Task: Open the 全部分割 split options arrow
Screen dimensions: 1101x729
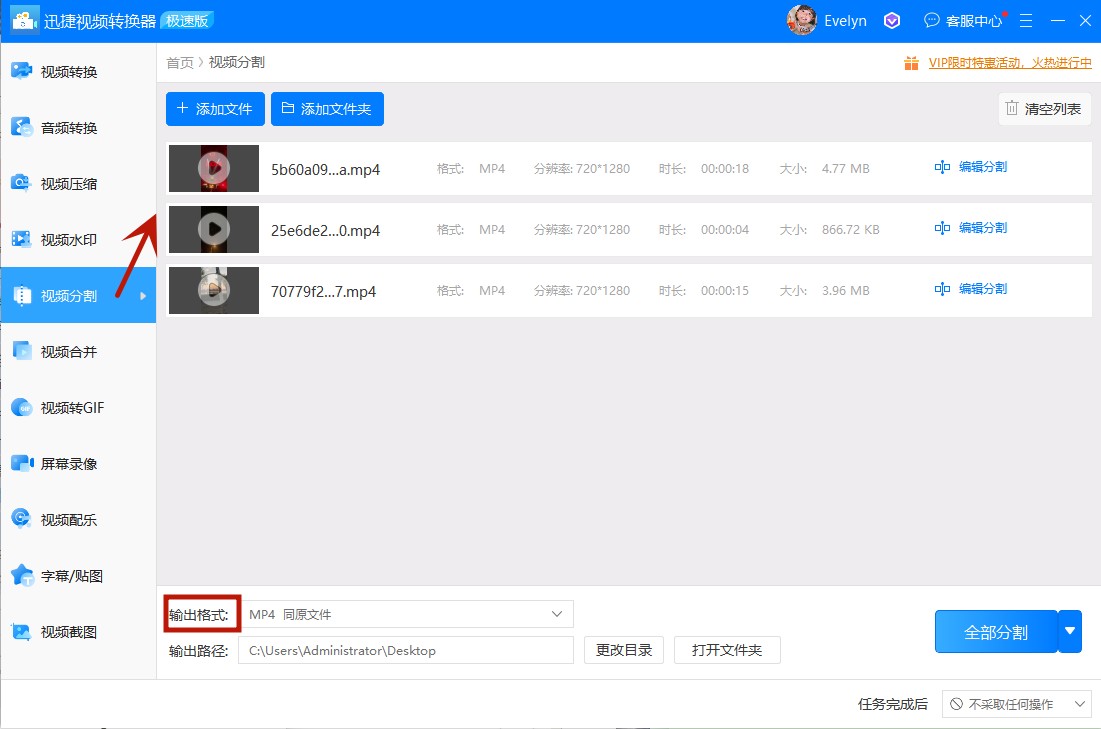Action: 1069,631
